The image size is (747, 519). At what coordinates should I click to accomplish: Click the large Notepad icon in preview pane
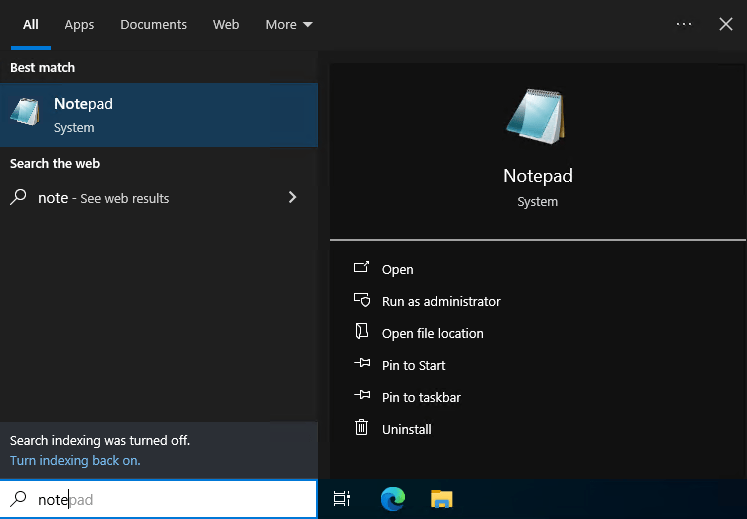536,116
